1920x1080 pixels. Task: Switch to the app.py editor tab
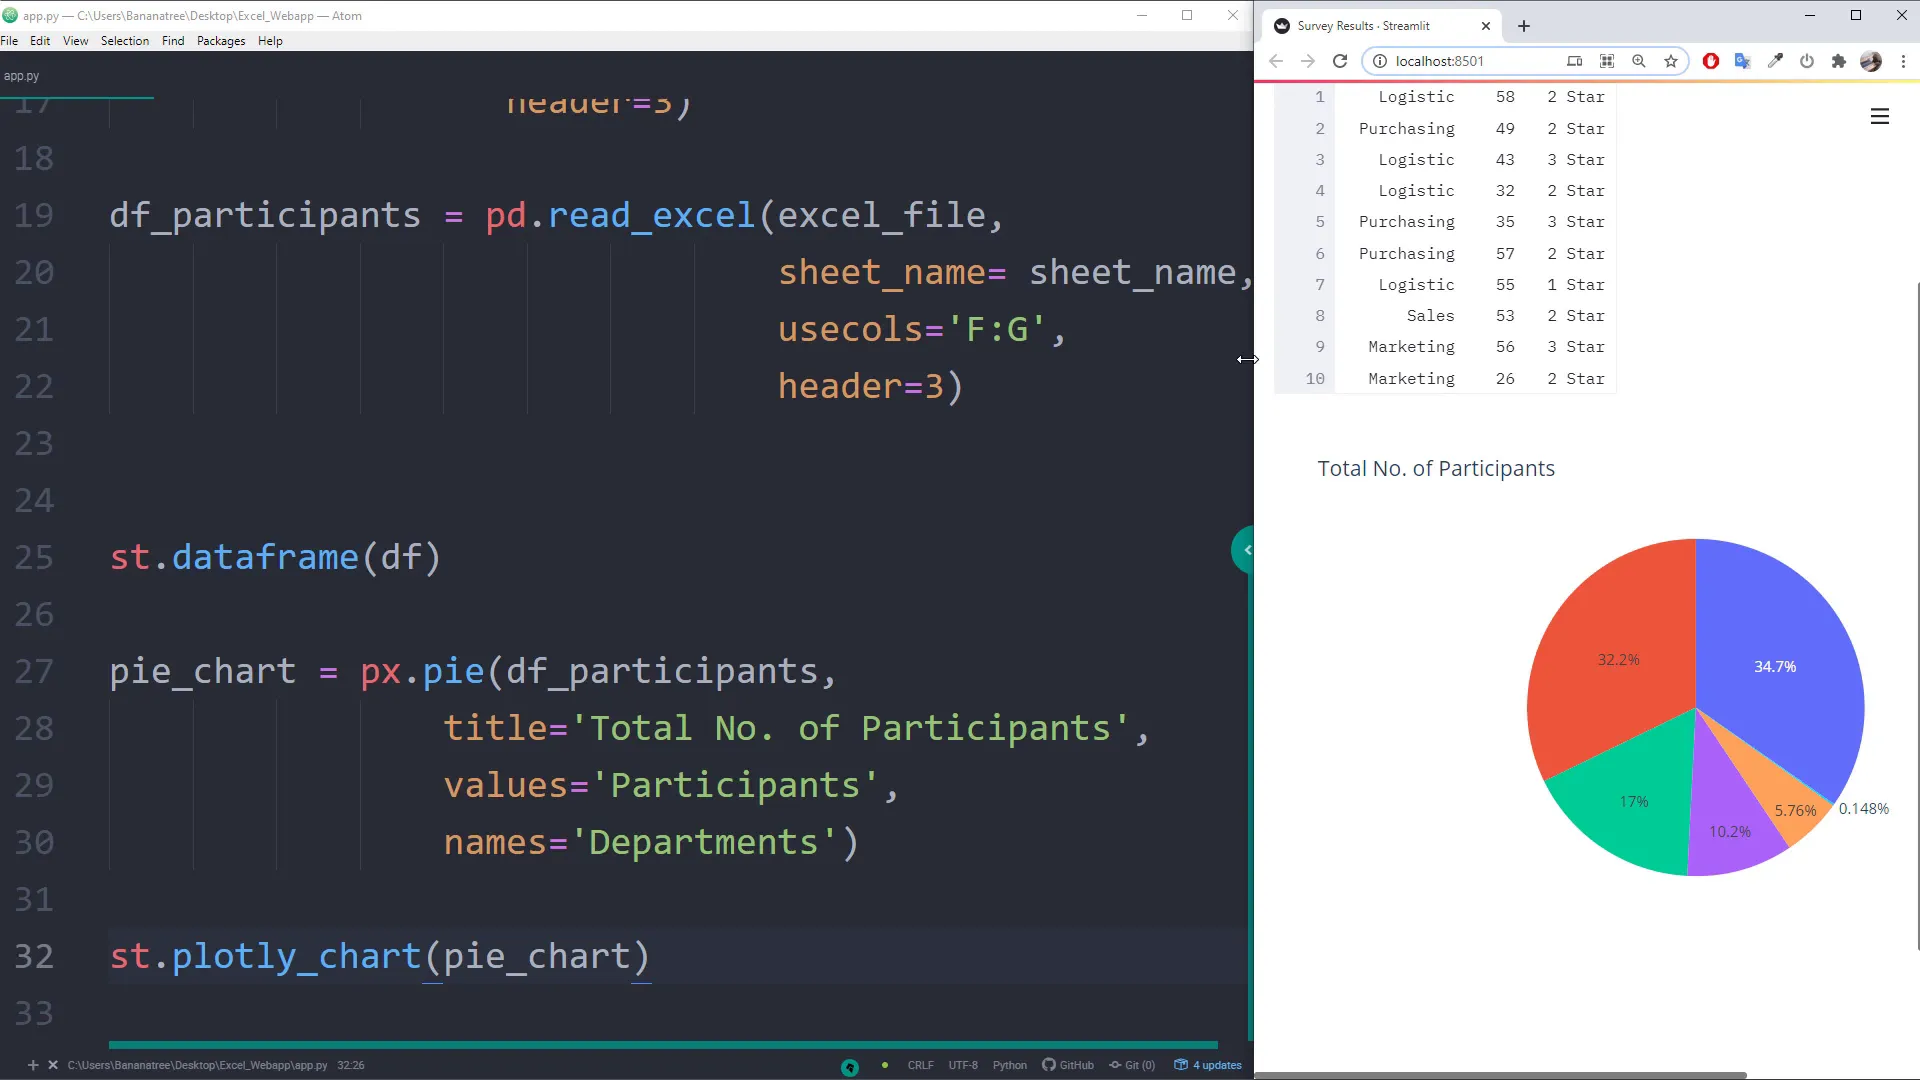click(21, 76)
